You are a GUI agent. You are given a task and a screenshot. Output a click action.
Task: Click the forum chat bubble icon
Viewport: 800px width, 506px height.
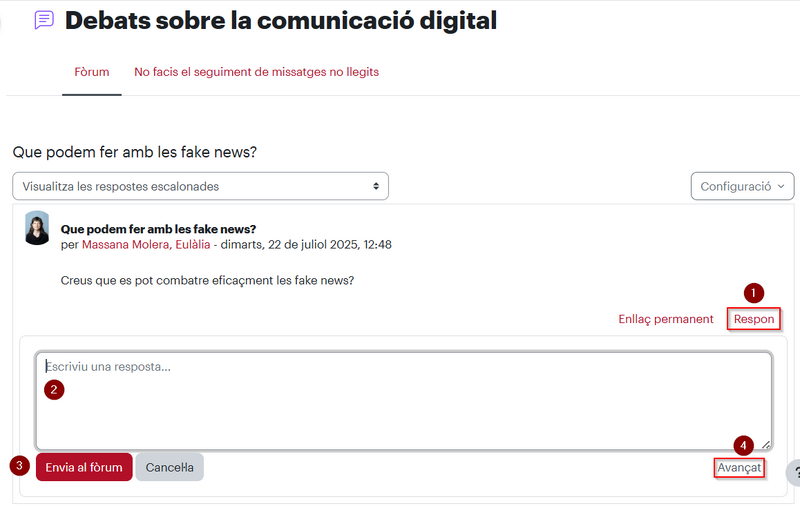[44, 20]
